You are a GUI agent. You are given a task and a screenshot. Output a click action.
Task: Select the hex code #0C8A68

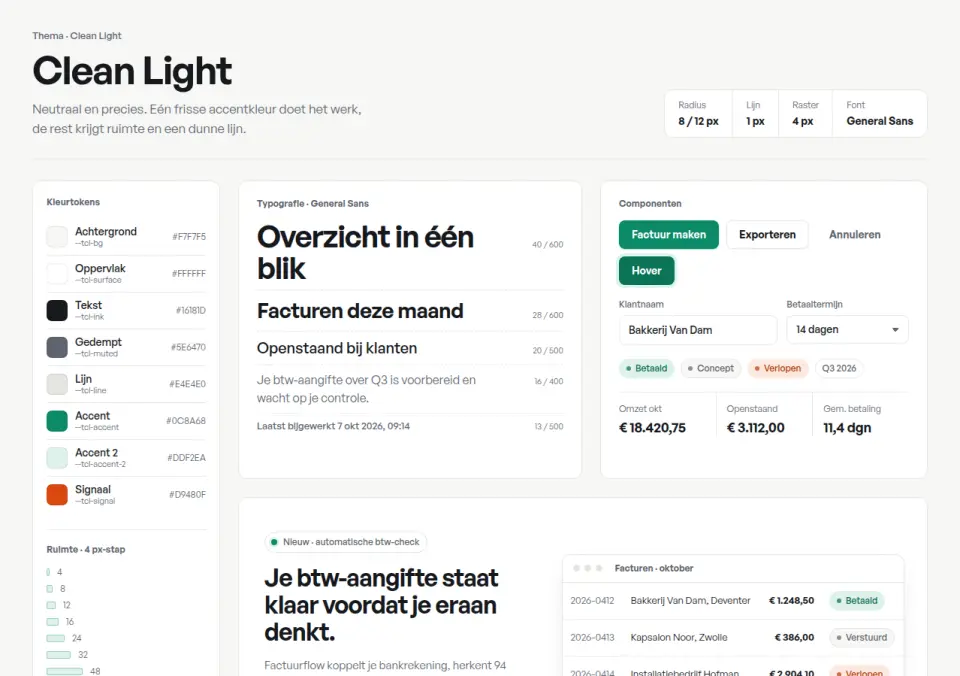[x=186, y=421]
